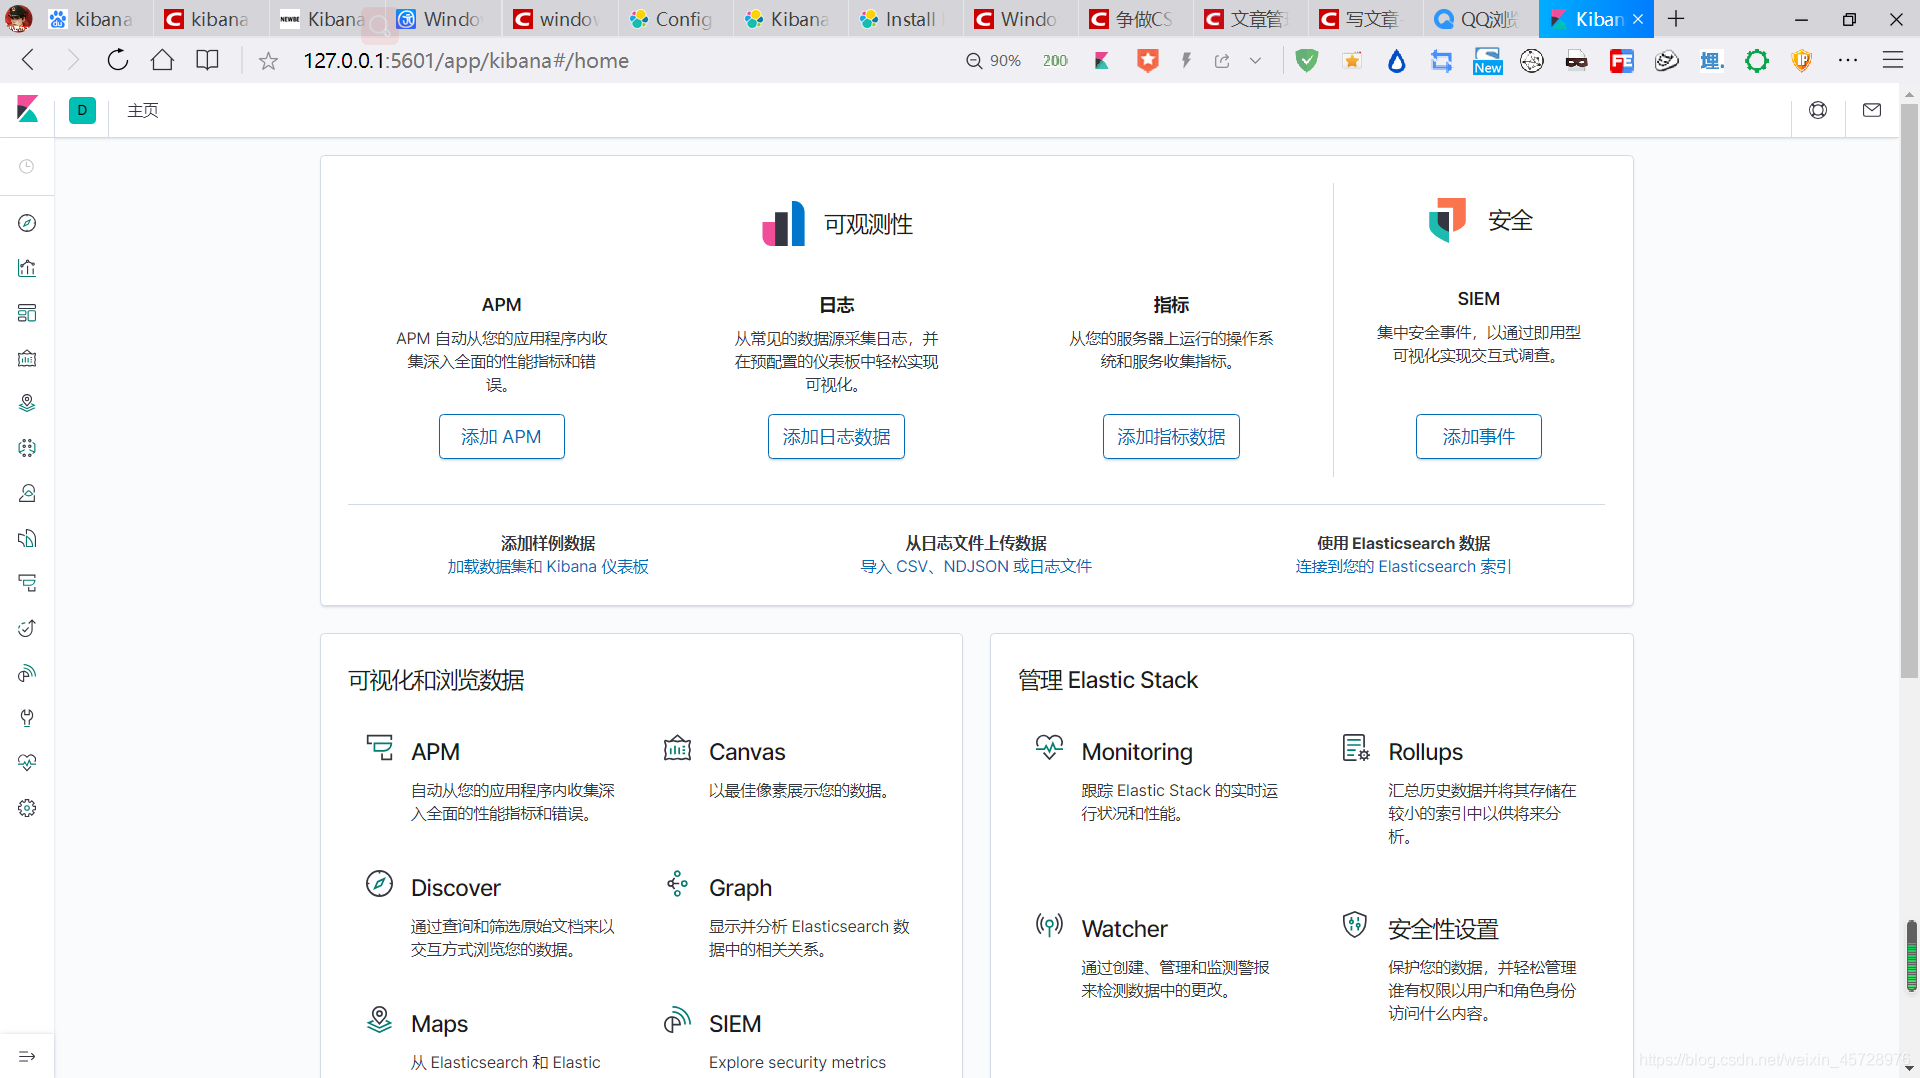Viewport: 1920px width, 1078px height.
Task: Expand the left navigation with bottom arrow
Action: 27,1056
